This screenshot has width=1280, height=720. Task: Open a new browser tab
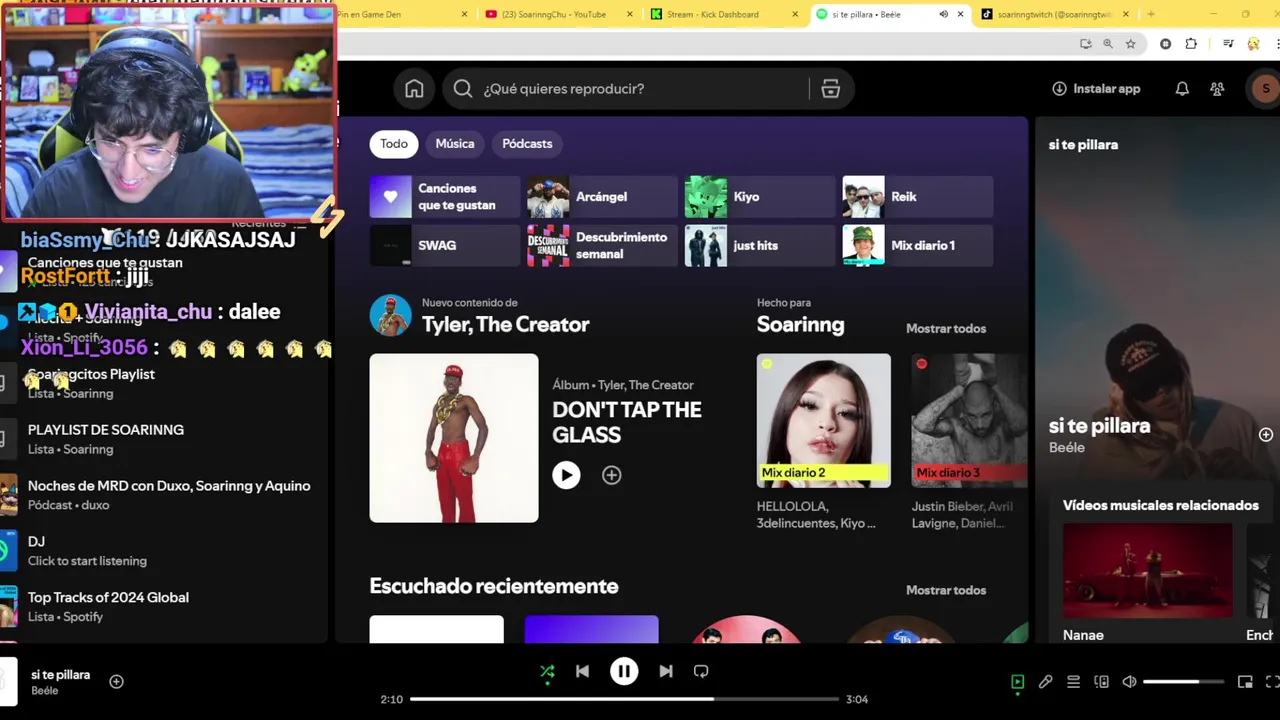point(1150,14)
